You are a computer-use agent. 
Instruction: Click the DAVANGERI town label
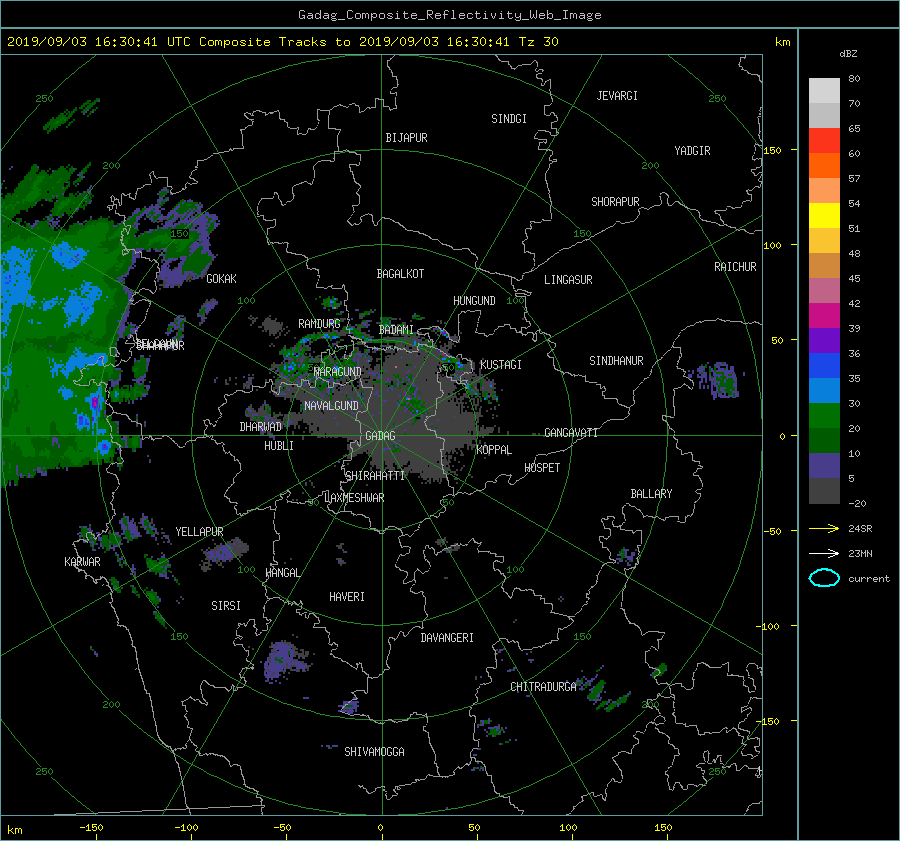[447, 638]
